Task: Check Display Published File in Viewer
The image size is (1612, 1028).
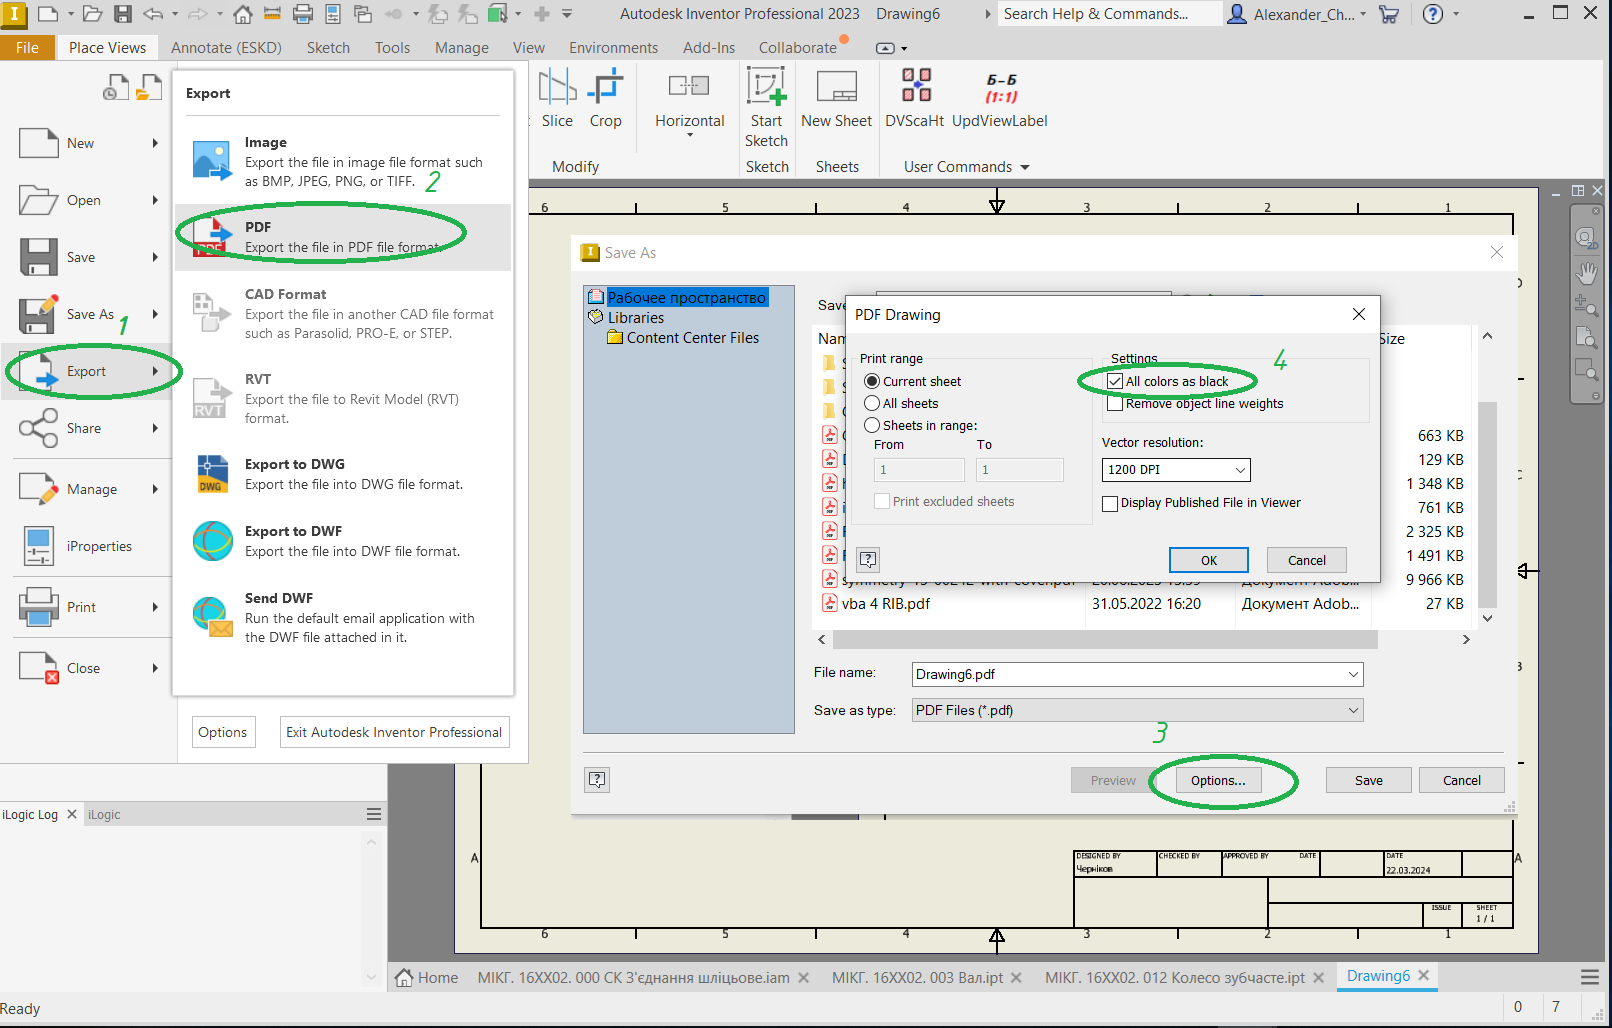Action: pos(1110,504)
